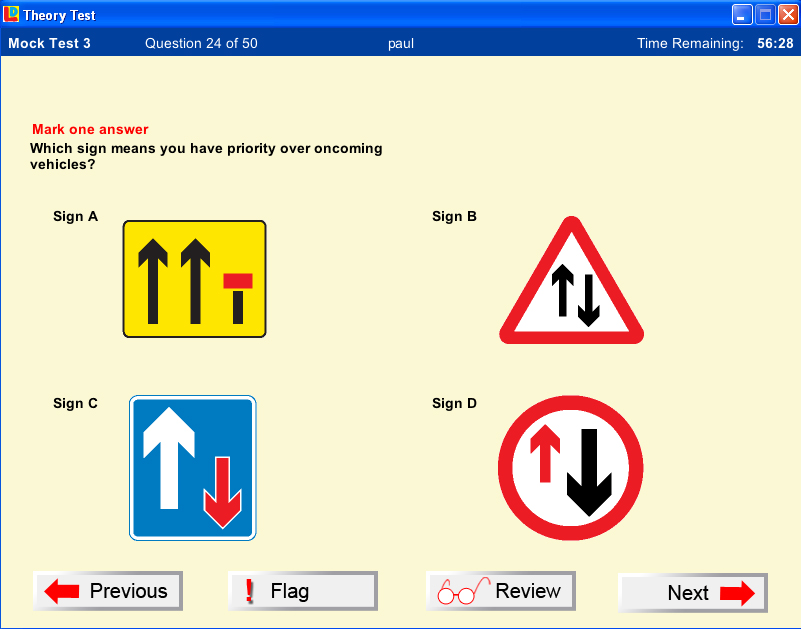Click the Theory Test app icon in title bar
This screenshot has width=801, height=629.
tap(12, 14)
